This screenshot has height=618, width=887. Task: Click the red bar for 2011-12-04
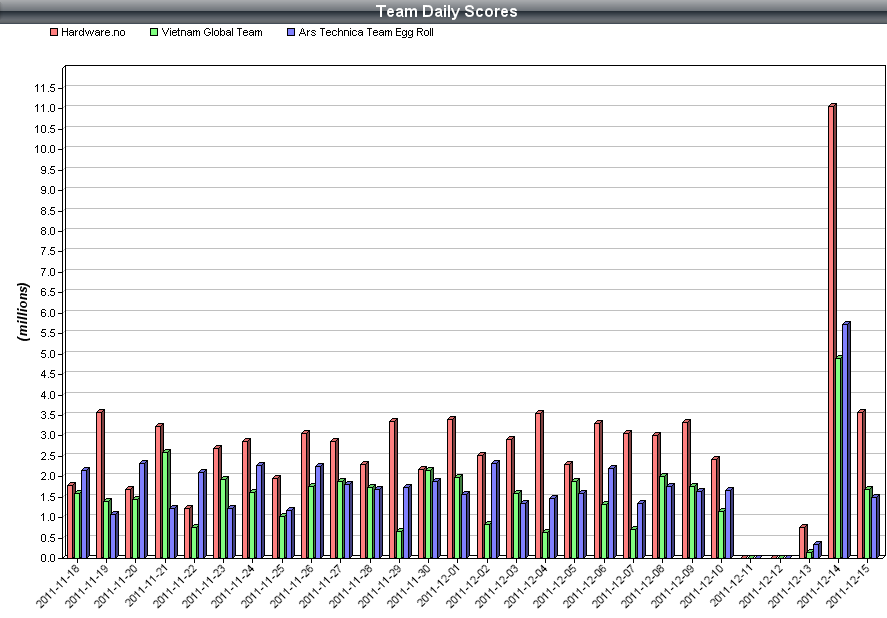point(539,484)
